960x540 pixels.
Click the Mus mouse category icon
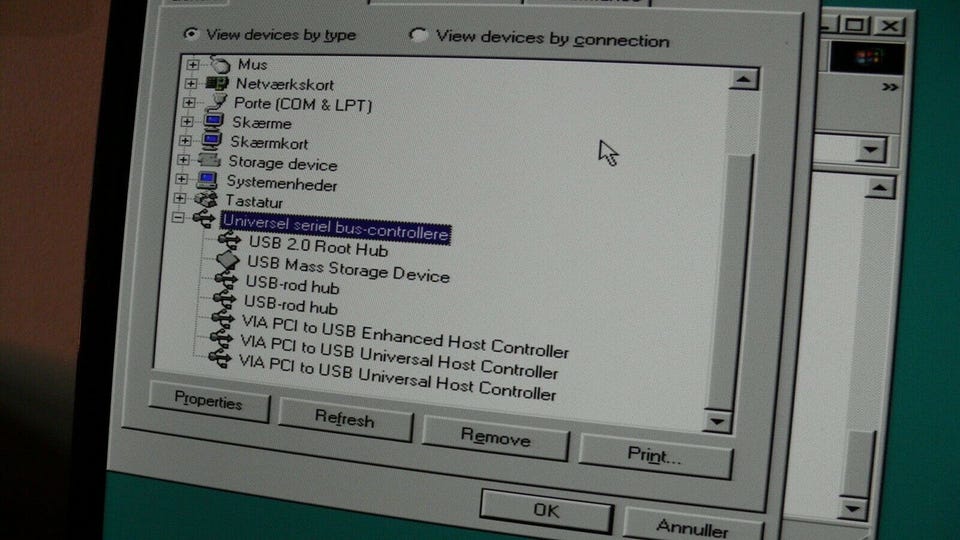click(219, 64)
